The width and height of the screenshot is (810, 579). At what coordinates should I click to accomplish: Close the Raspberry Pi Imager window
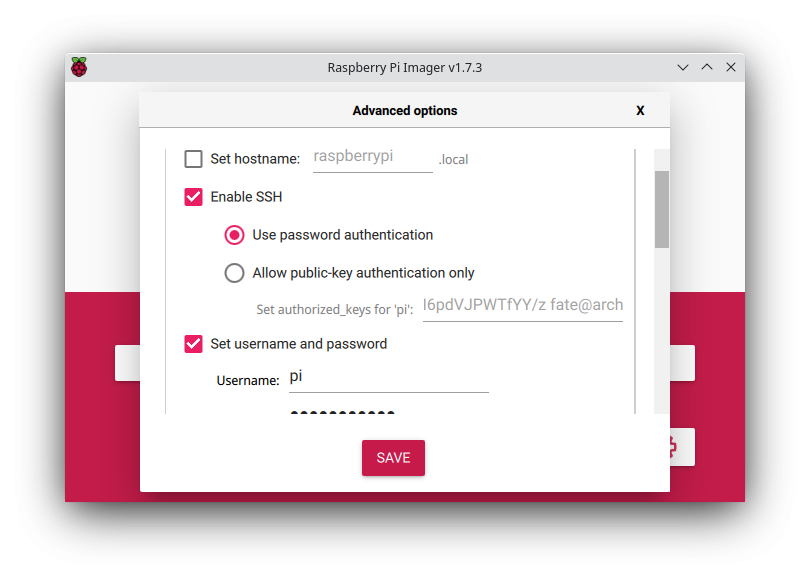point(730,67)
